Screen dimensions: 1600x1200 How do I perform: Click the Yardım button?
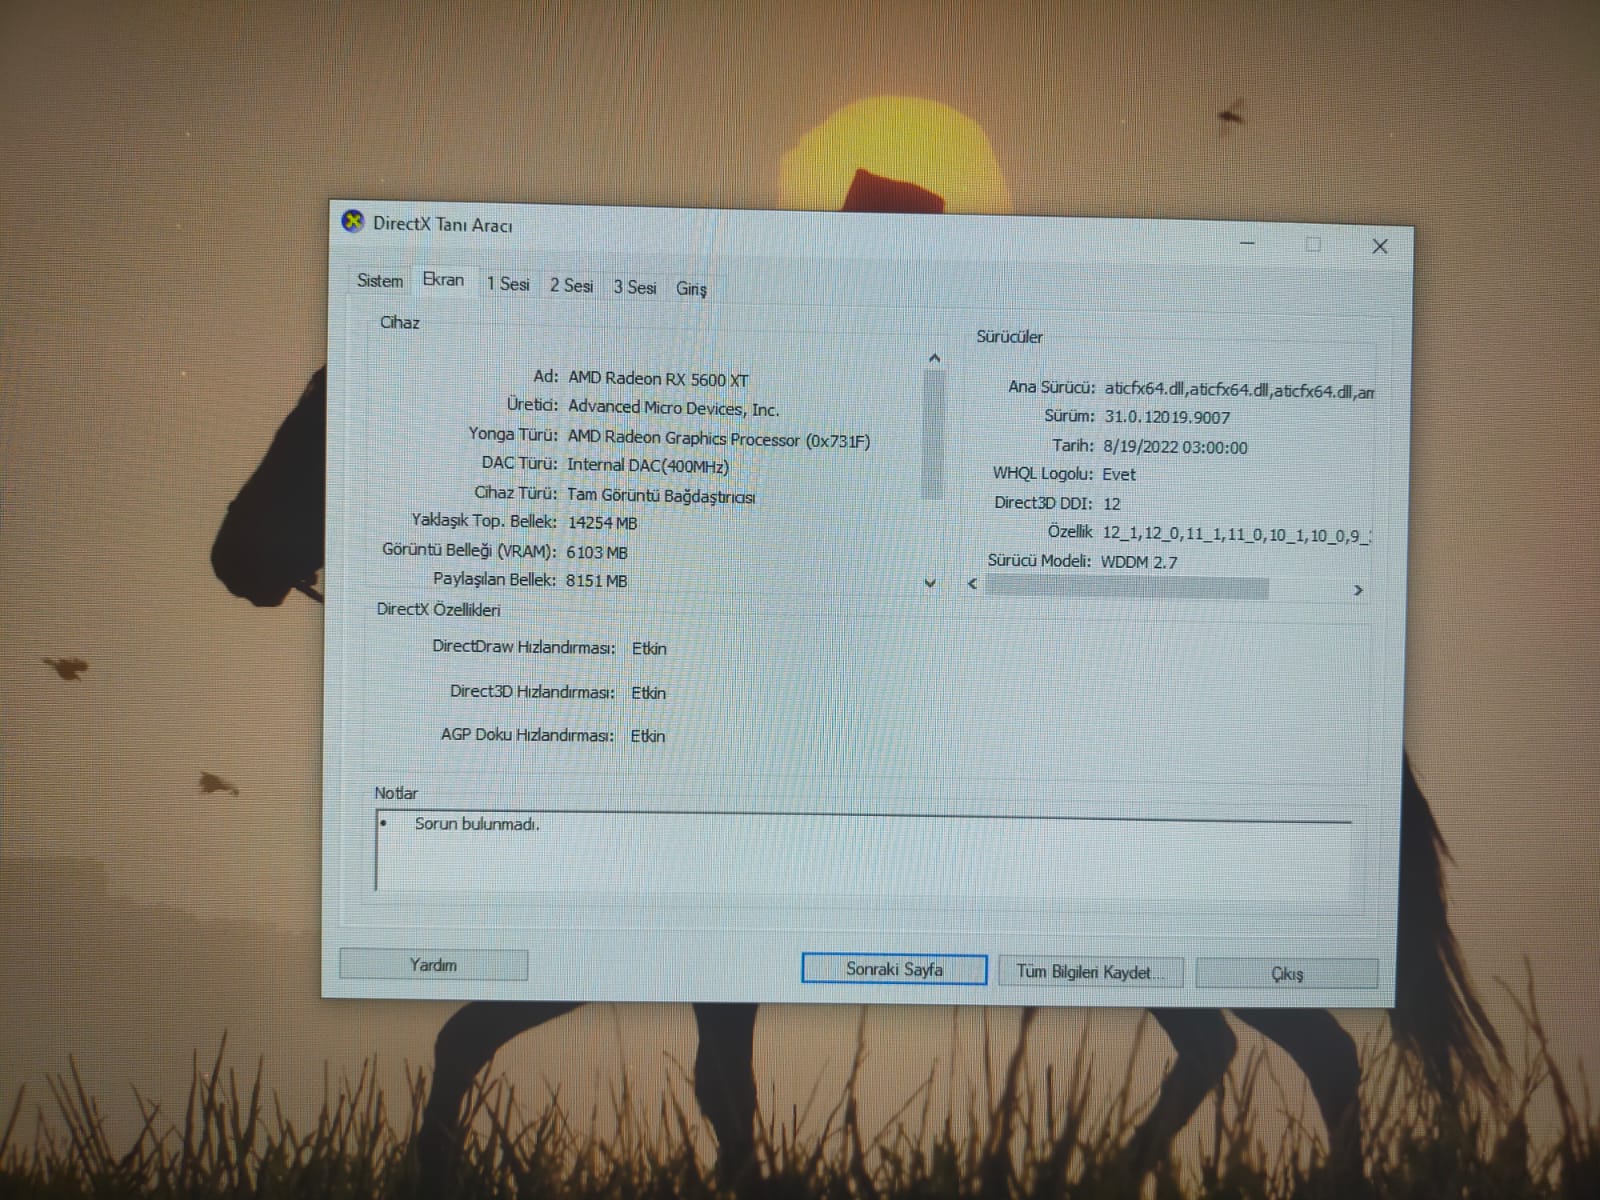tap(433, 965)
